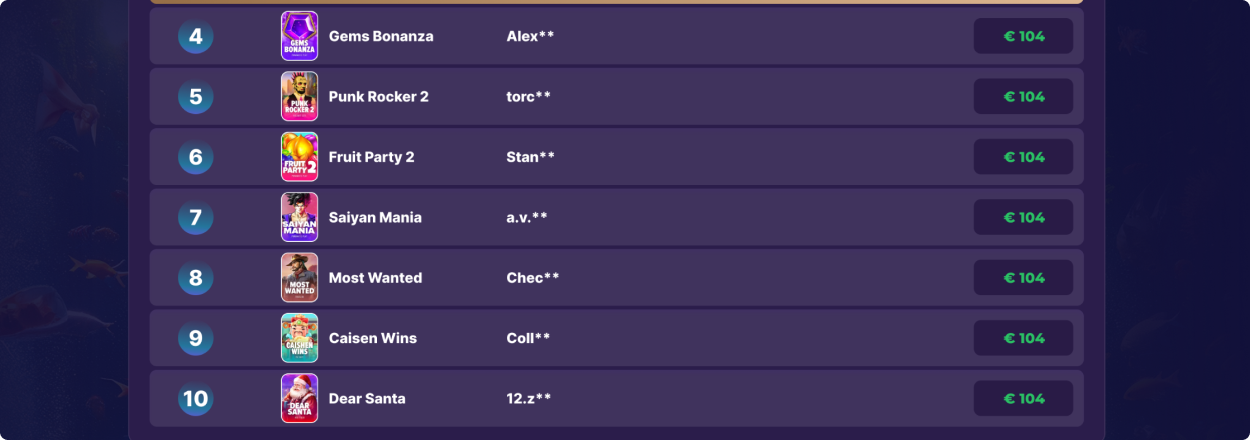Image resolution: width=1250 pixels, height=440 pixels.
Task: Open the Dear Santa game icon
Action: (x=299, y=398)
